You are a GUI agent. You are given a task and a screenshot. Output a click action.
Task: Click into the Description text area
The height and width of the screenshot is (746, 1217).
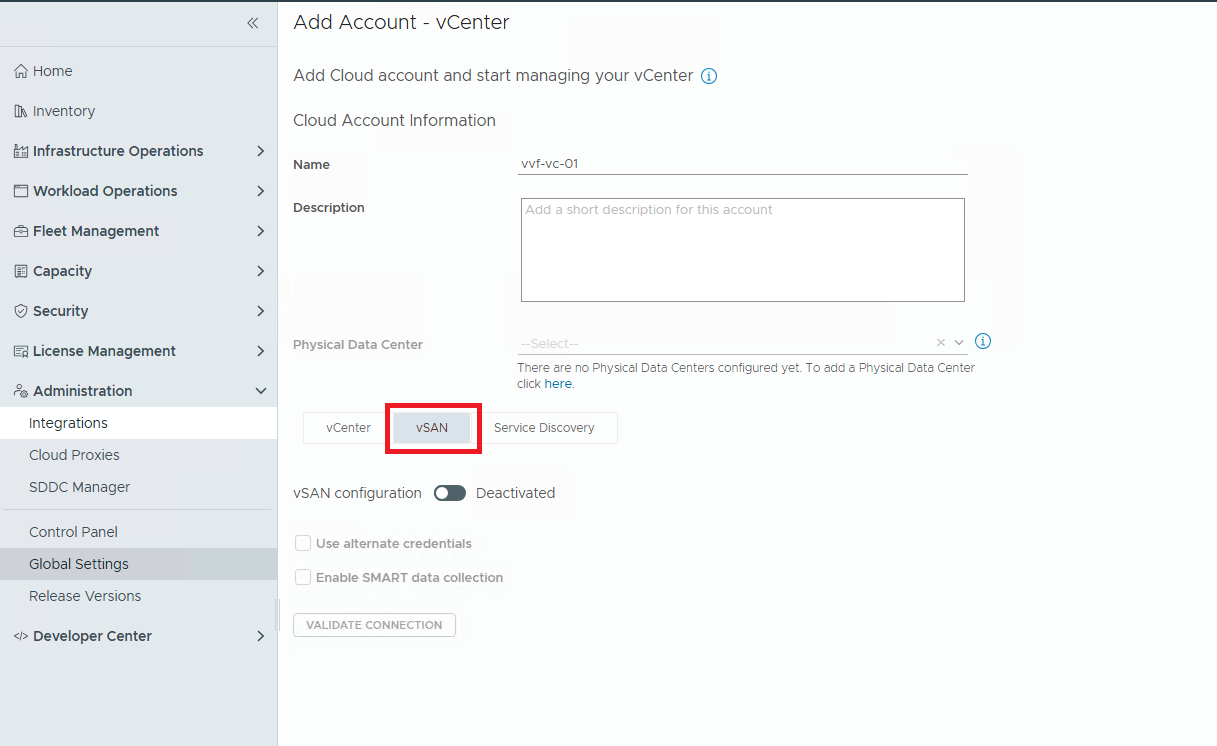click(x=742, y=250)
